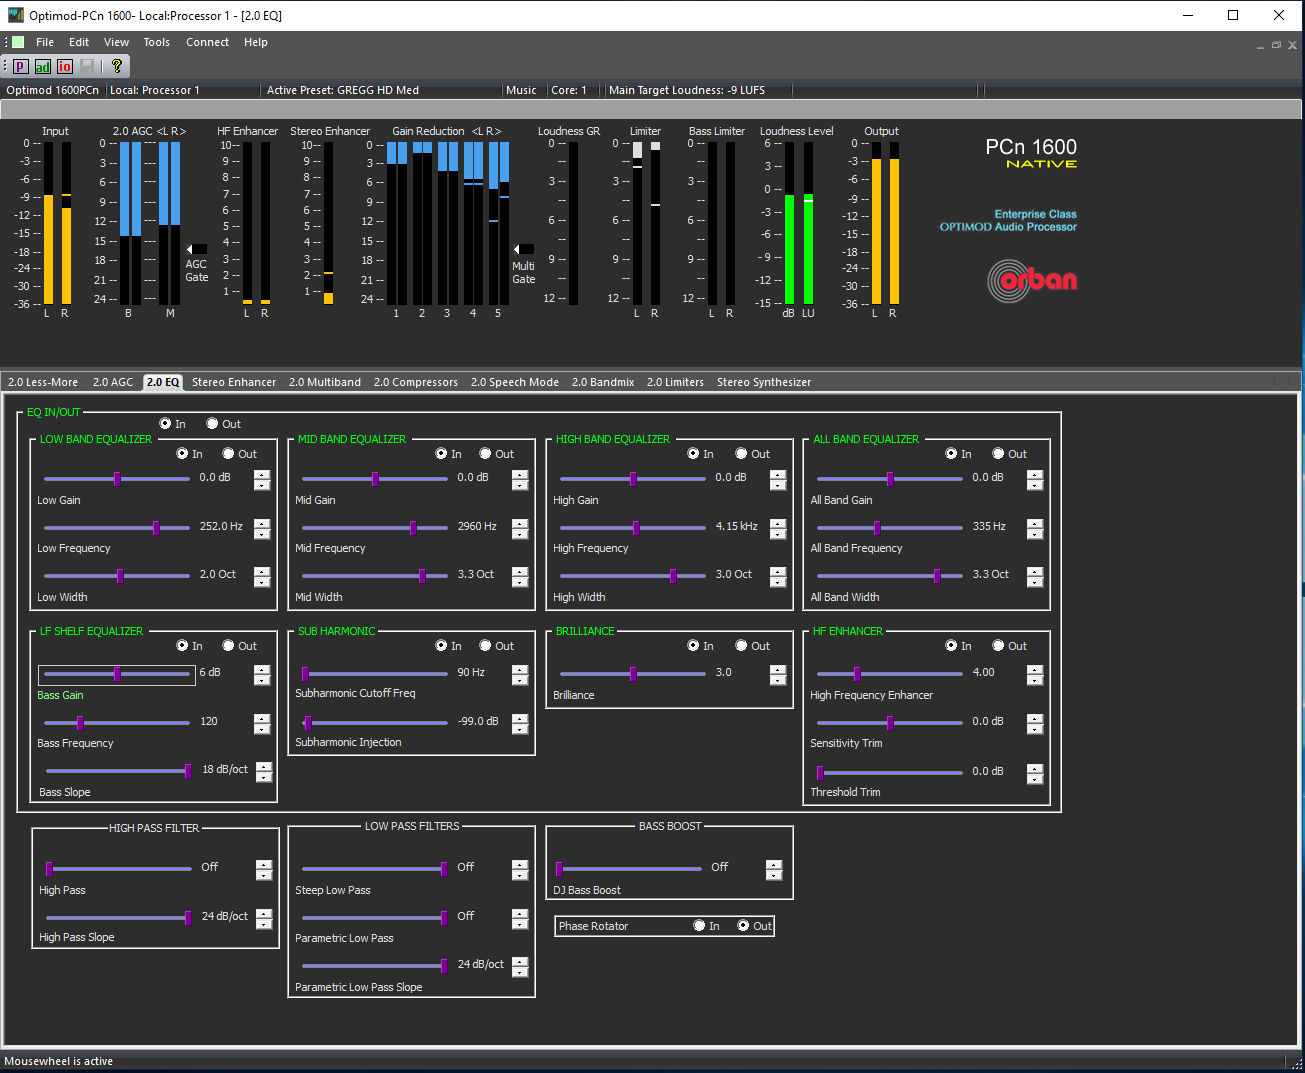
Task: Click the All Band Width up arrow
Action: pyautogui.click(x=1035, y=571)
